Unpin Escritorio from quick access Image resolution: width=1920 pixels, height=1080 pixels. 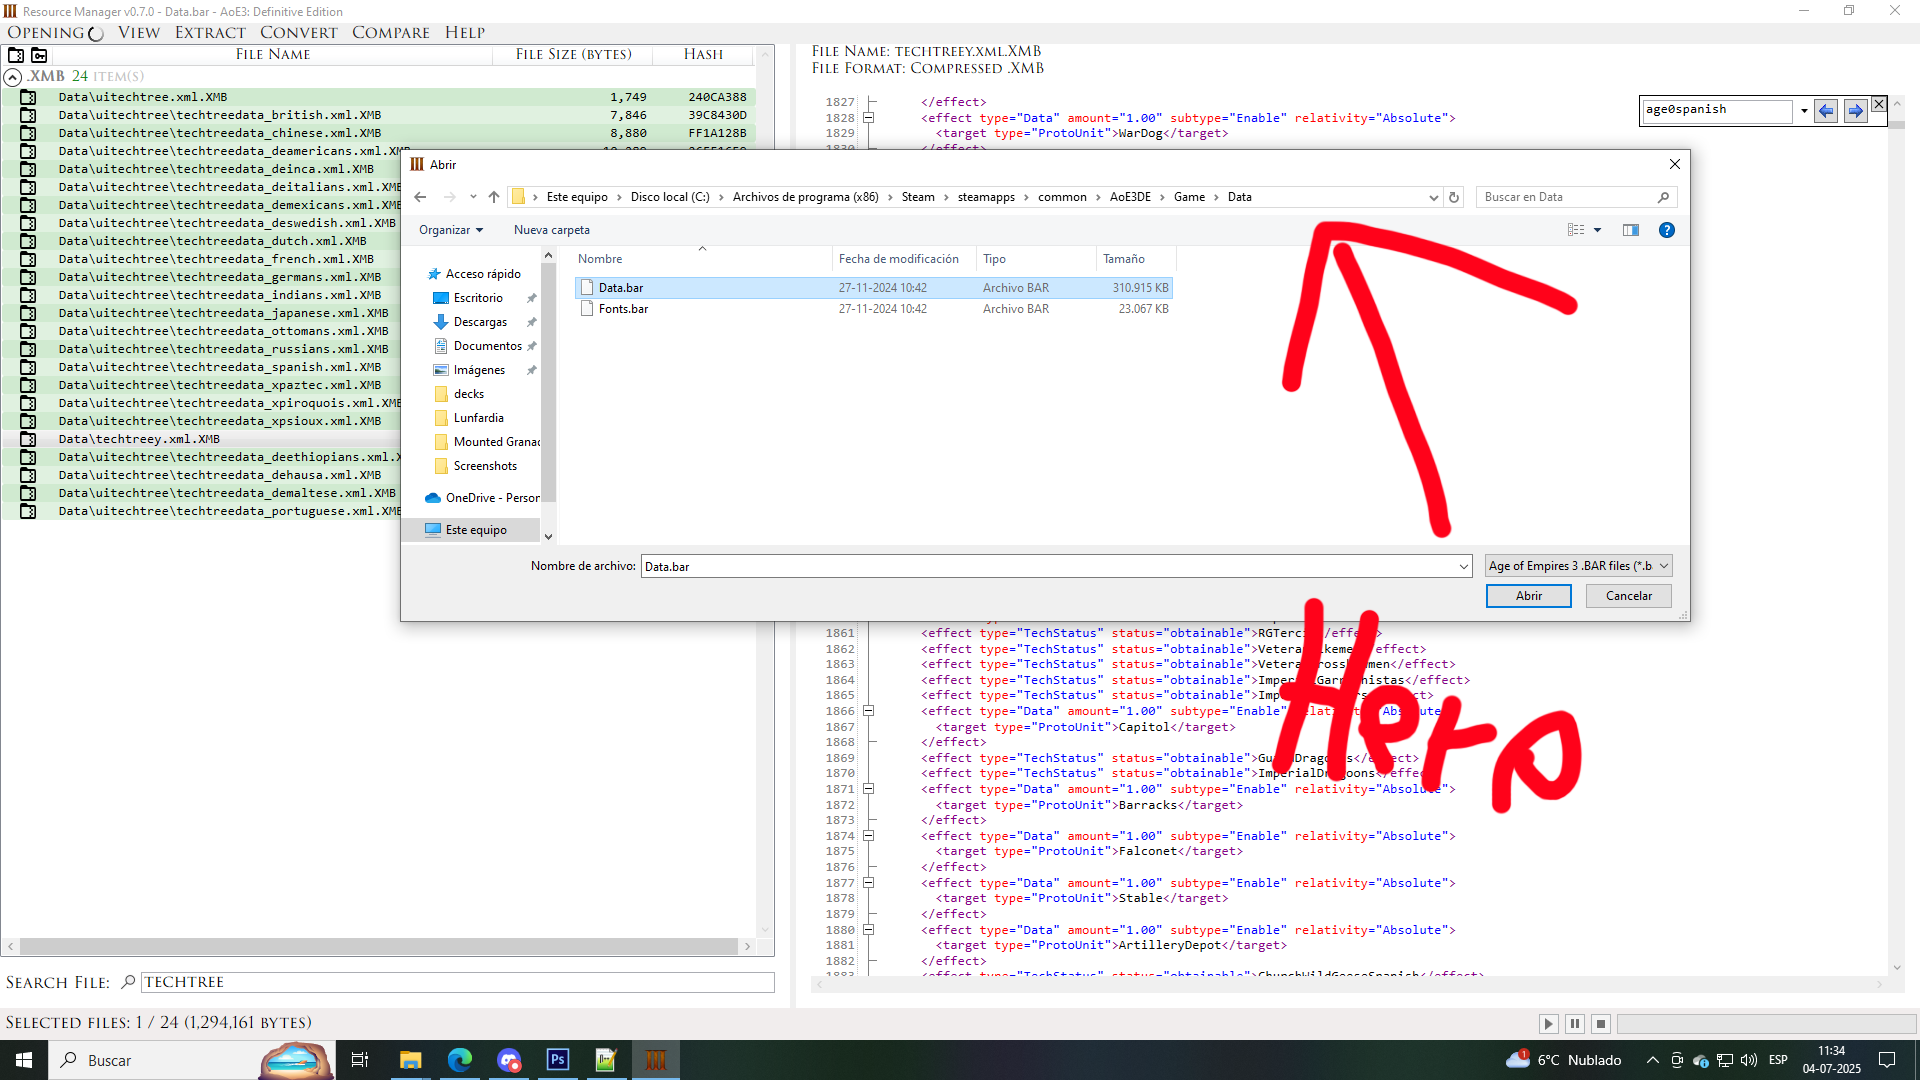[531, 297]
